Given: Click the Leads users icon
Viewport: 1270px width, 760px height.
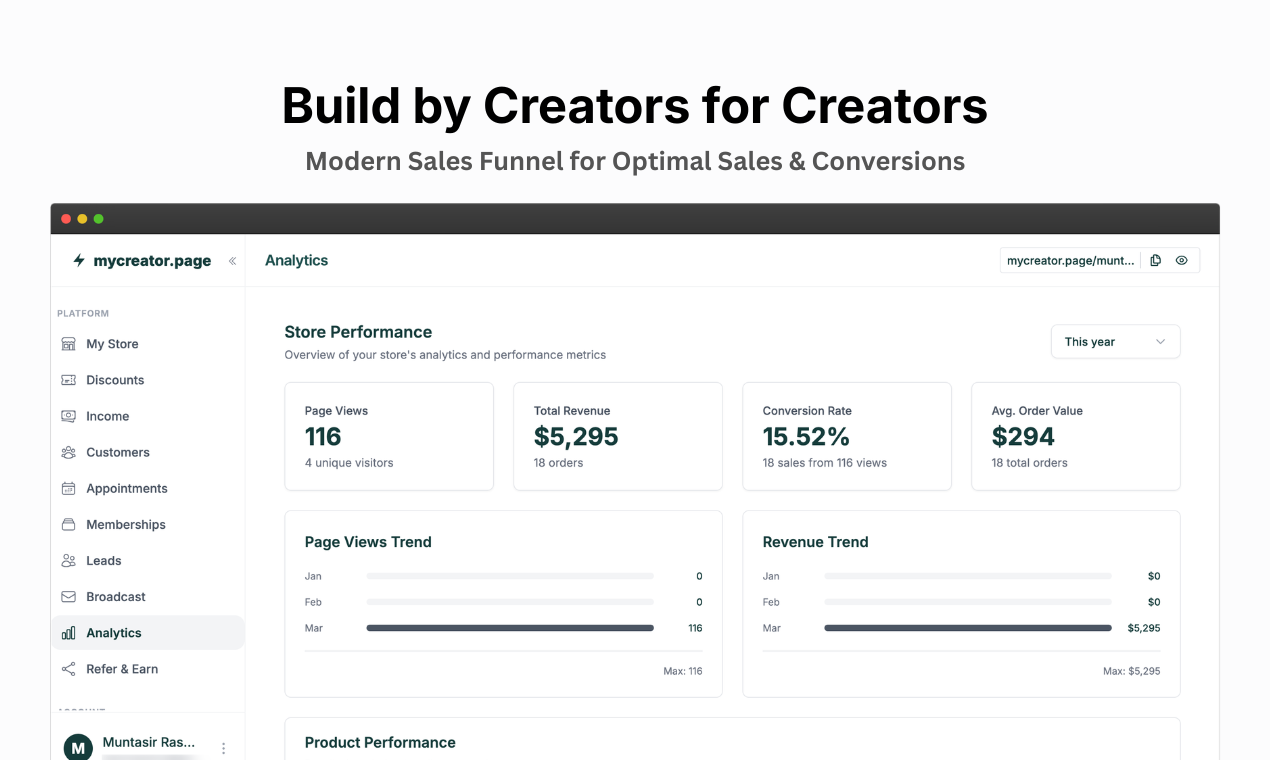Looking at the screenshot, I should (x=68, y=561).
